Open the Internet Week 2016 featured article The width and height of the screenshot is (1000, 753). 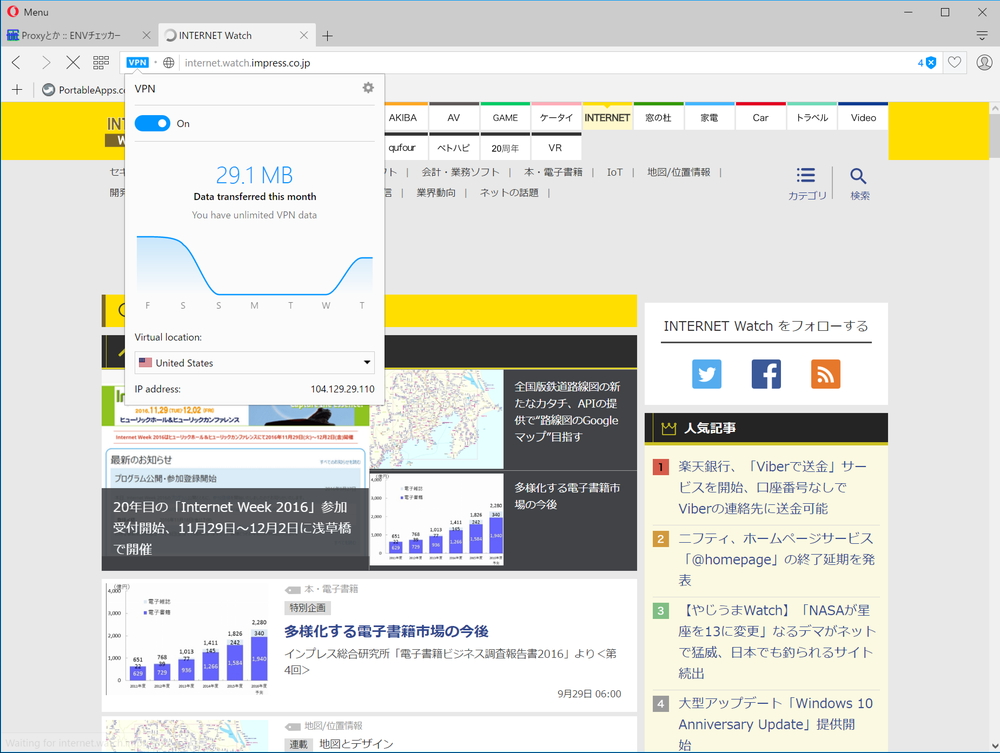click(x=235, y=527)
